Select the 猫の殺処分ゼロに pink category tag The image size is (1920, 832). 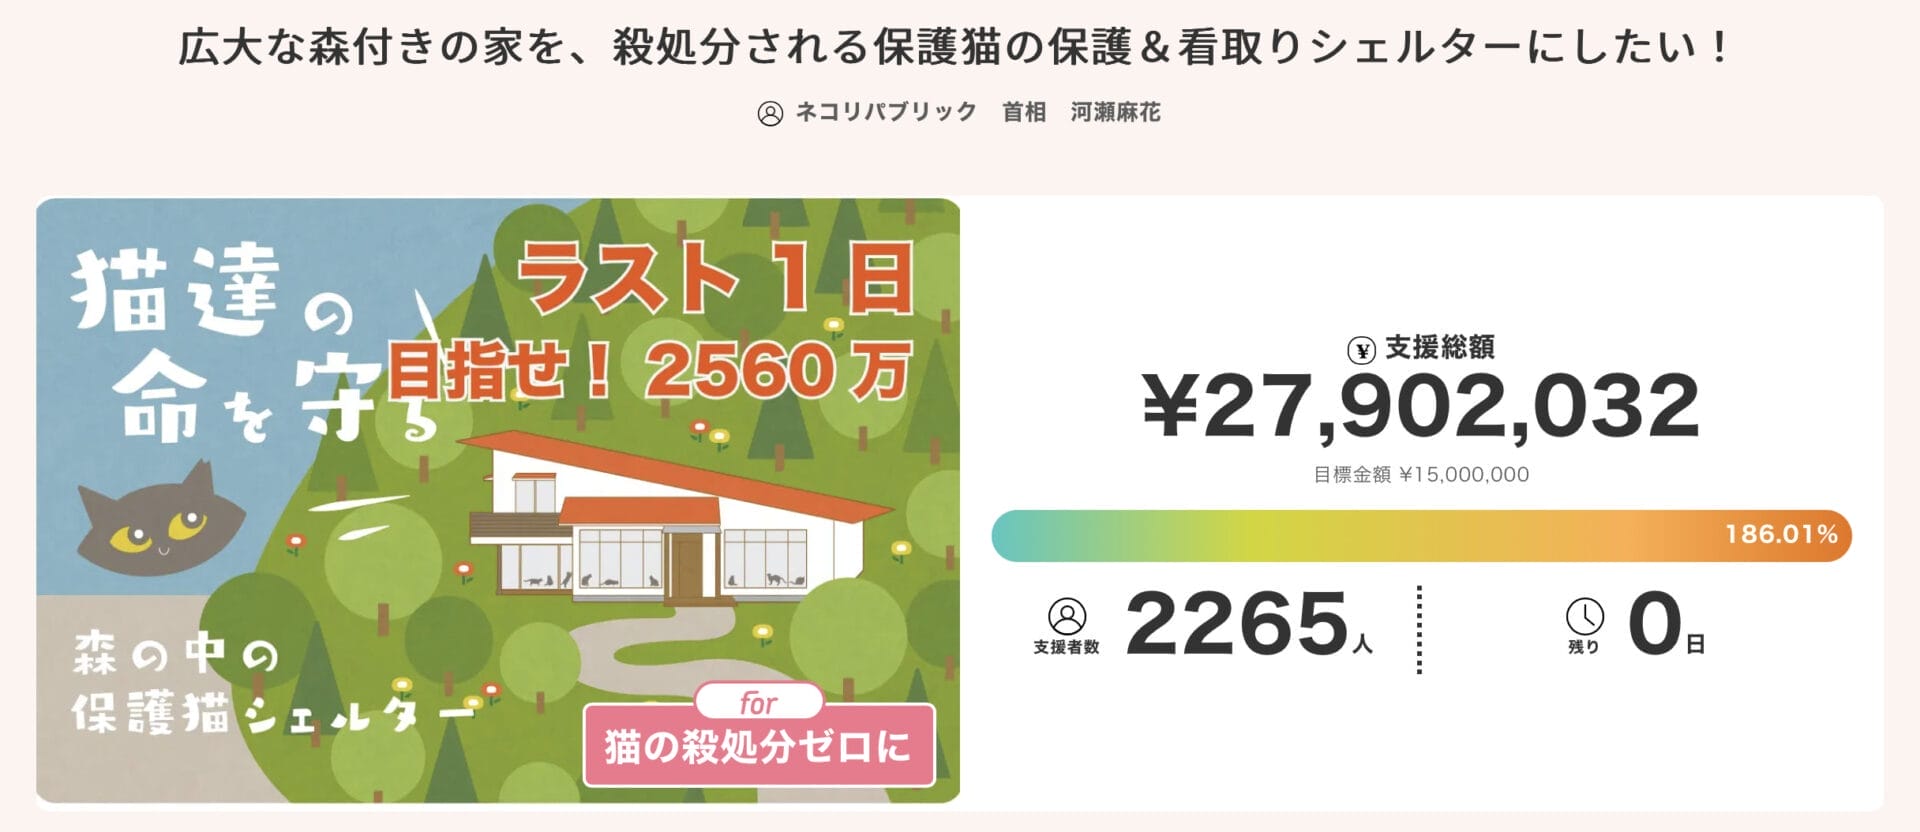point(762,748)
